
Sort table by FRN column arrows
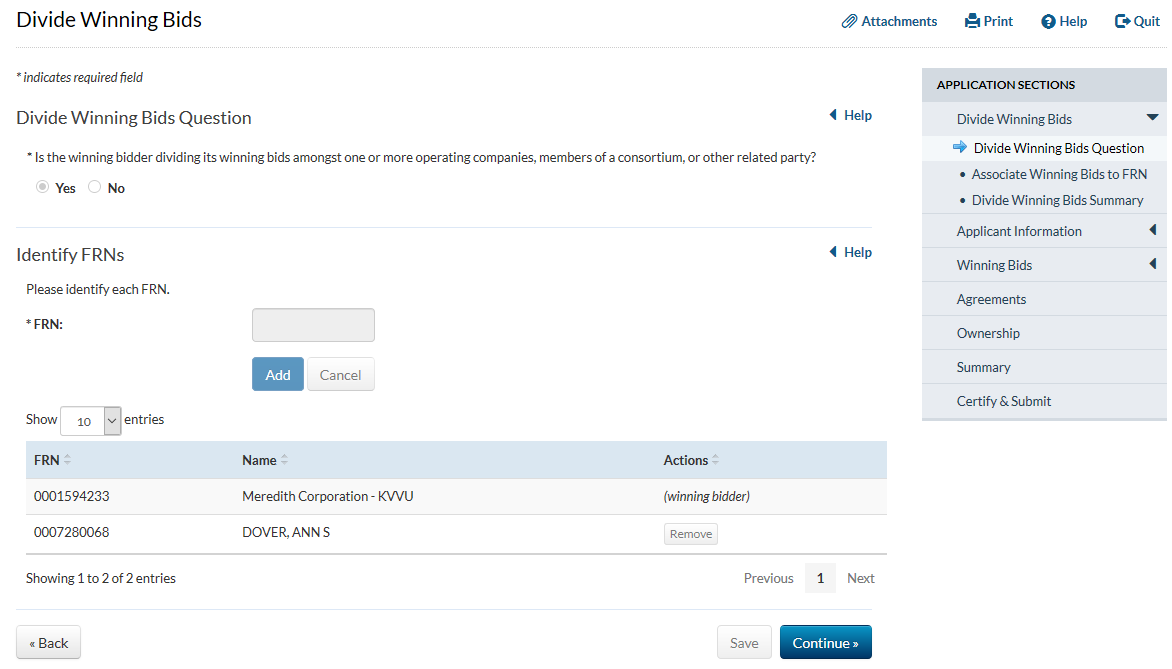tap(68, 460)
